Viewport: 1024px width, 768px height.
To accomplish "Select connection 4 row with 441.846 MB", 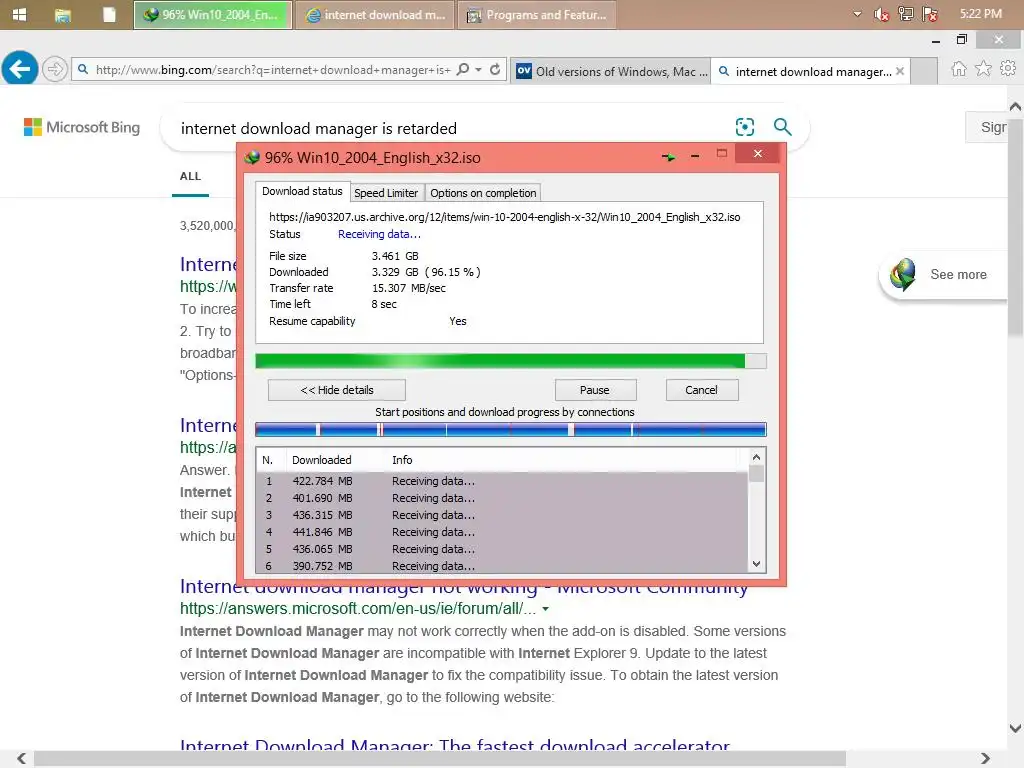I will (502, 532).
